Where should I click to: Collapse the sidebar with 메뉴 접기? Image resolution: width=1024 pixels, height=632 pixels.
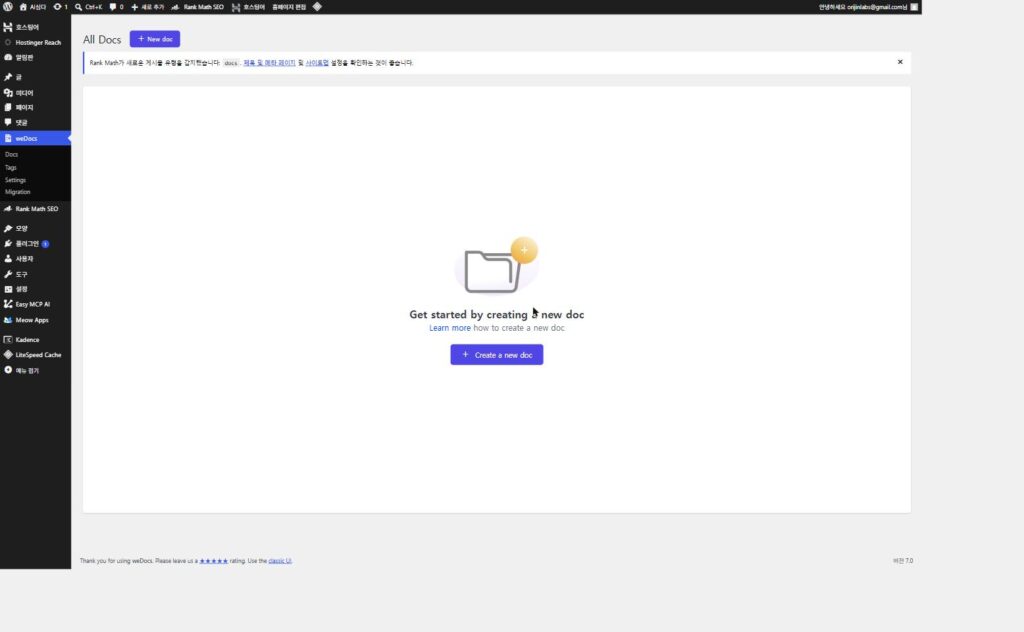tap(35, 370)
